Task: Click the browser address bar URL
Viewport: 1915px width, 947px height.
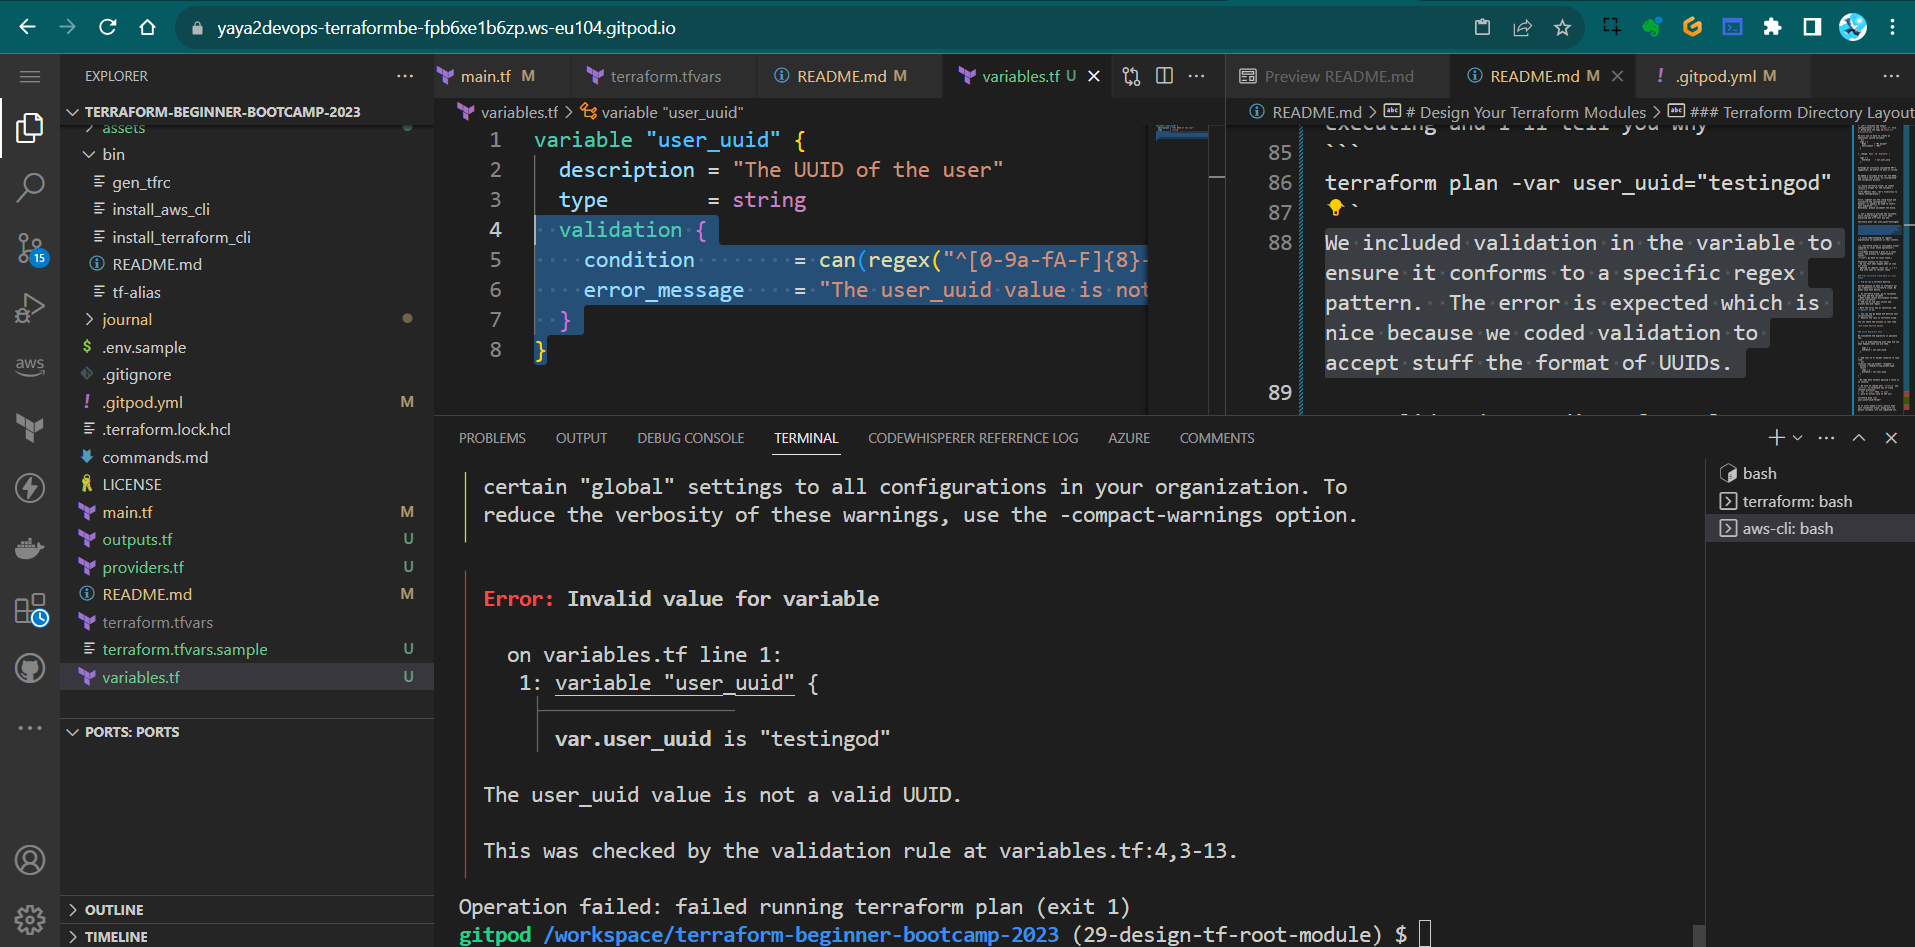Action: 446,28
